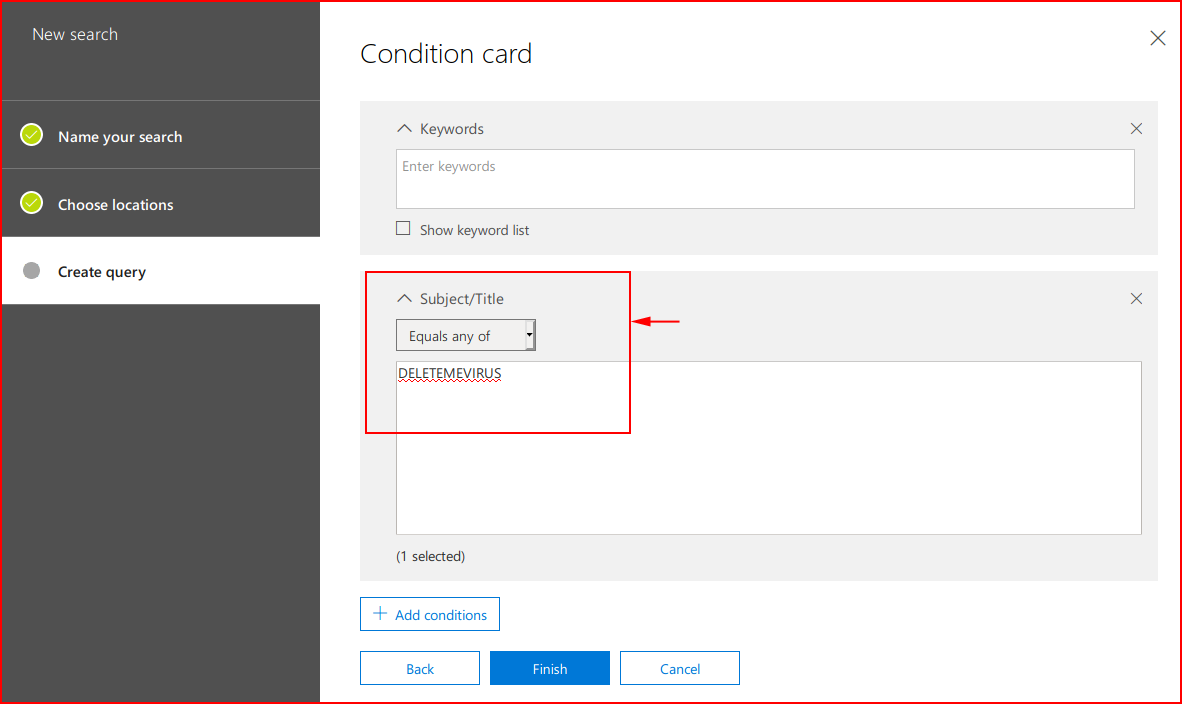The width and height of the screenshot is (1182, 704).
Task: Remove the Subject/Title condition card
Action: coord(1136,299)
